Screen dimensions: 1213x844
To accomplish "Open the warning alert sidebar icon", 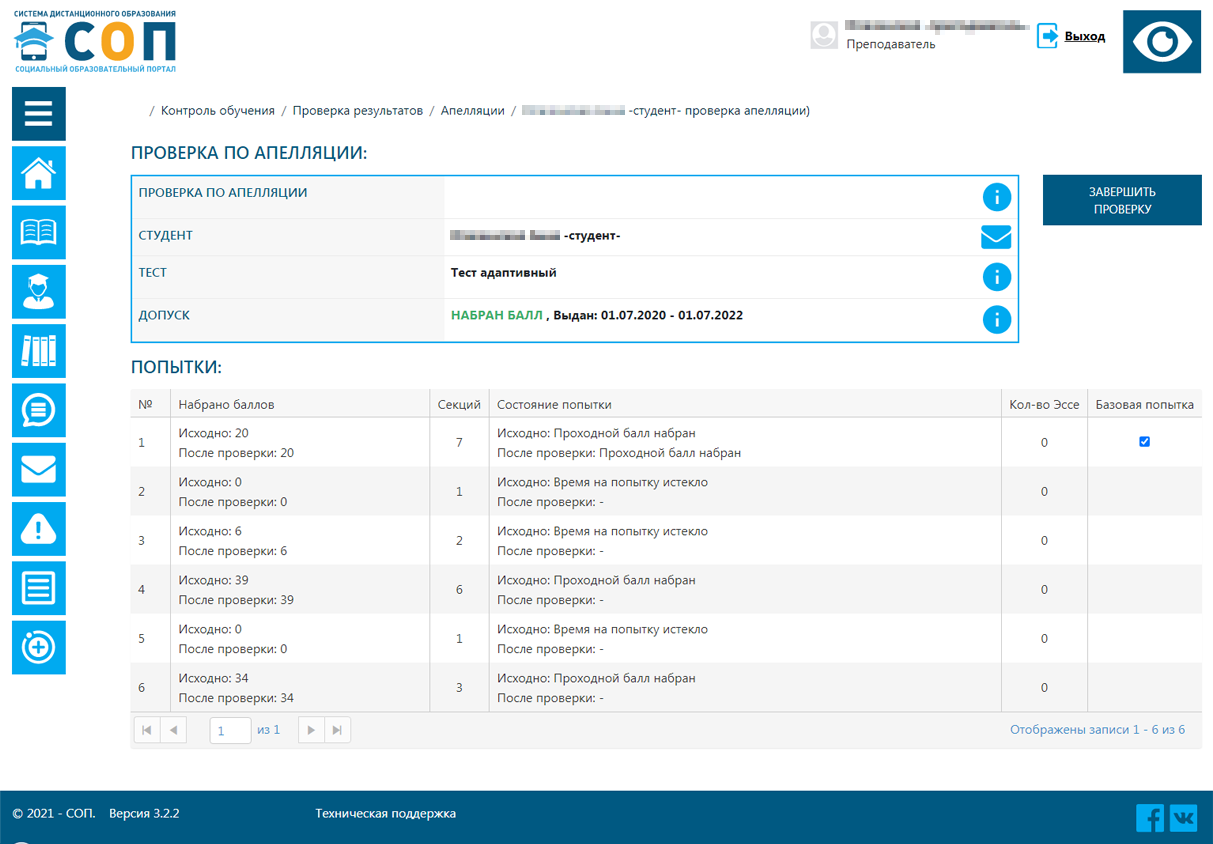I will click(38, 528).
